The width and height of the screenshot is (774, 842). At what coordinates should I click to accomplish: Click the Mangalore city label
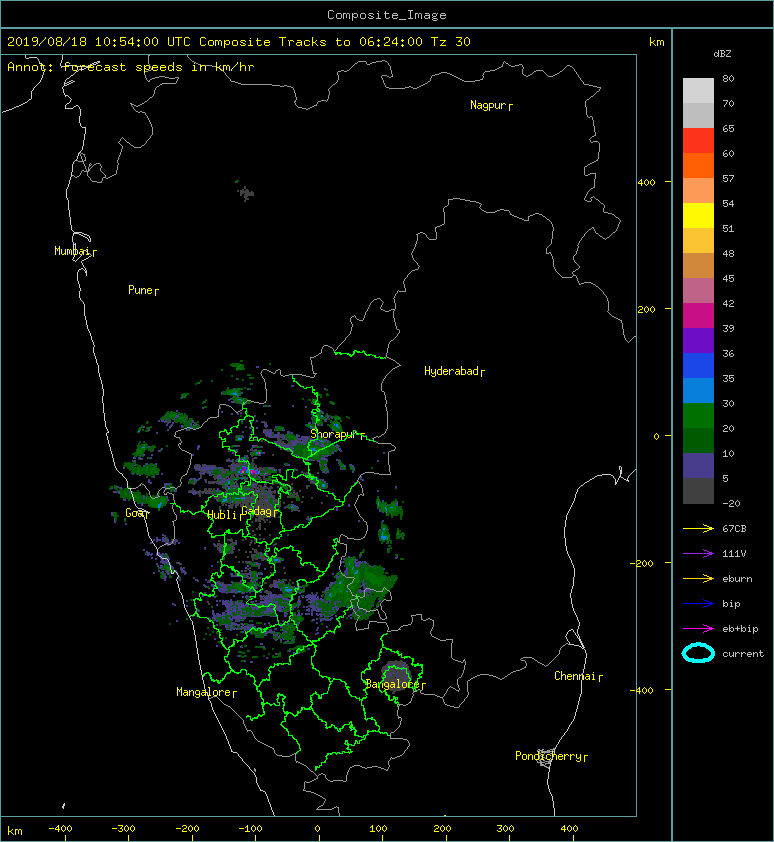[x=206, y=692]
